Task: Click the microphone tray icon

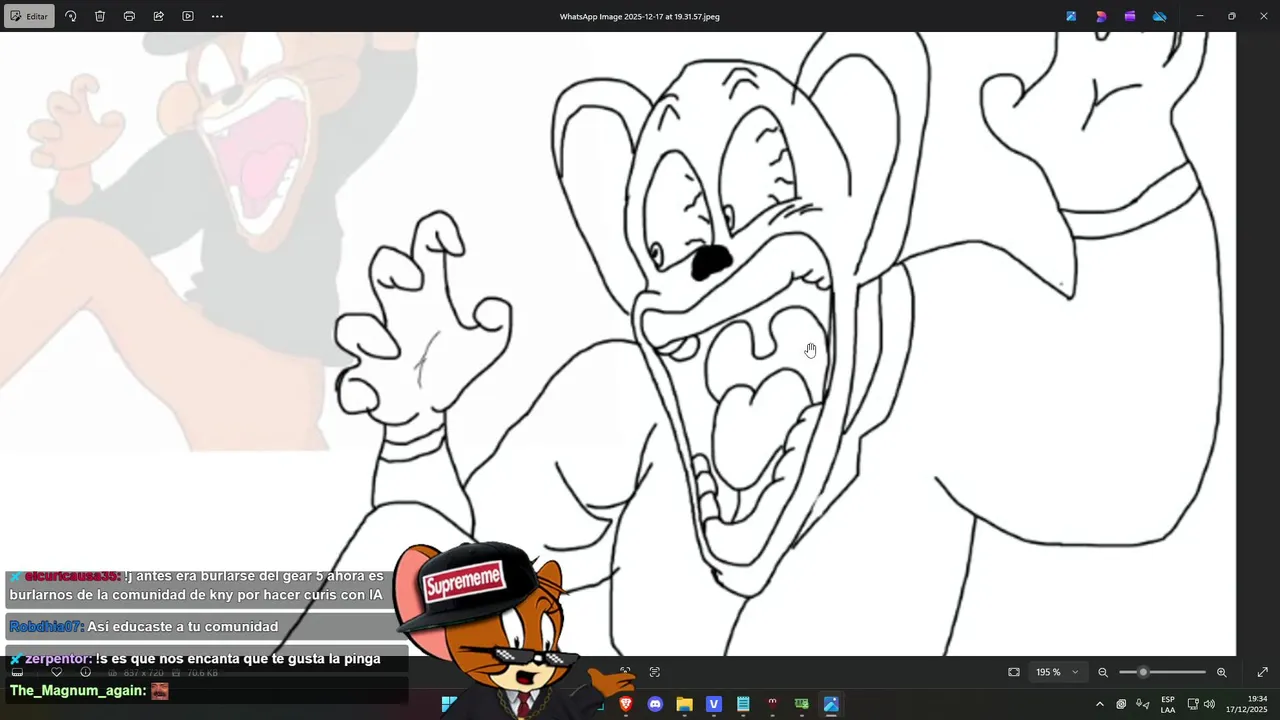Action: (x=1143, y=704)
